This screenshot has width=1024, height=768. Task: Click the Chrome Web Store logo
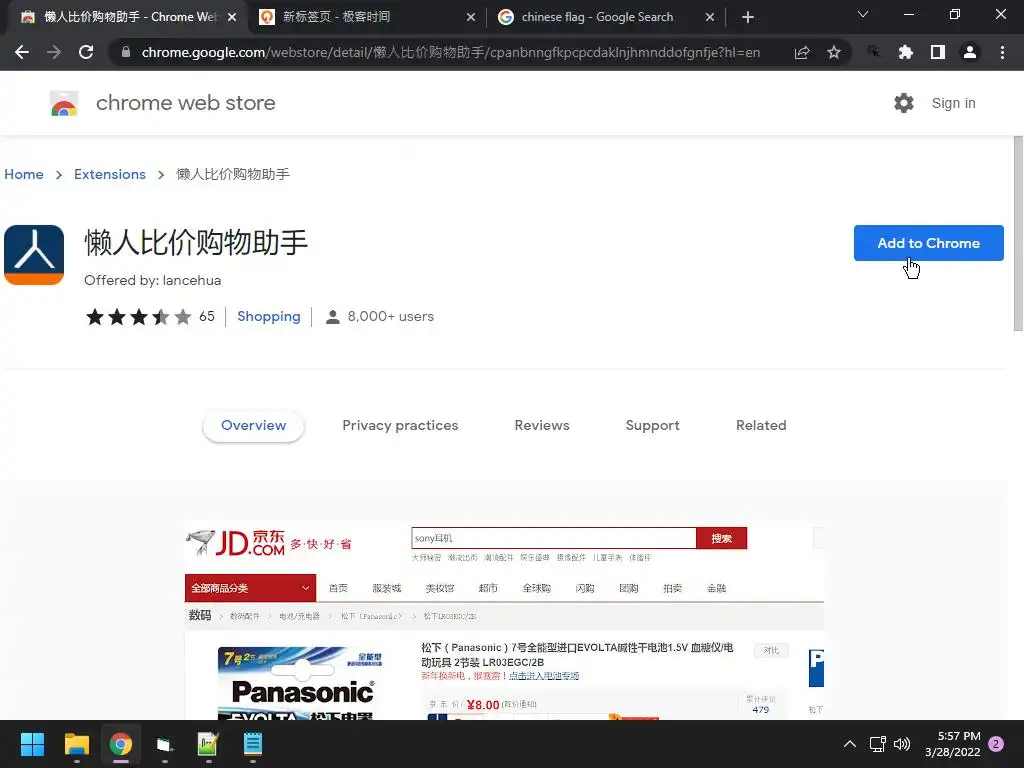click(x=64, y=103)
